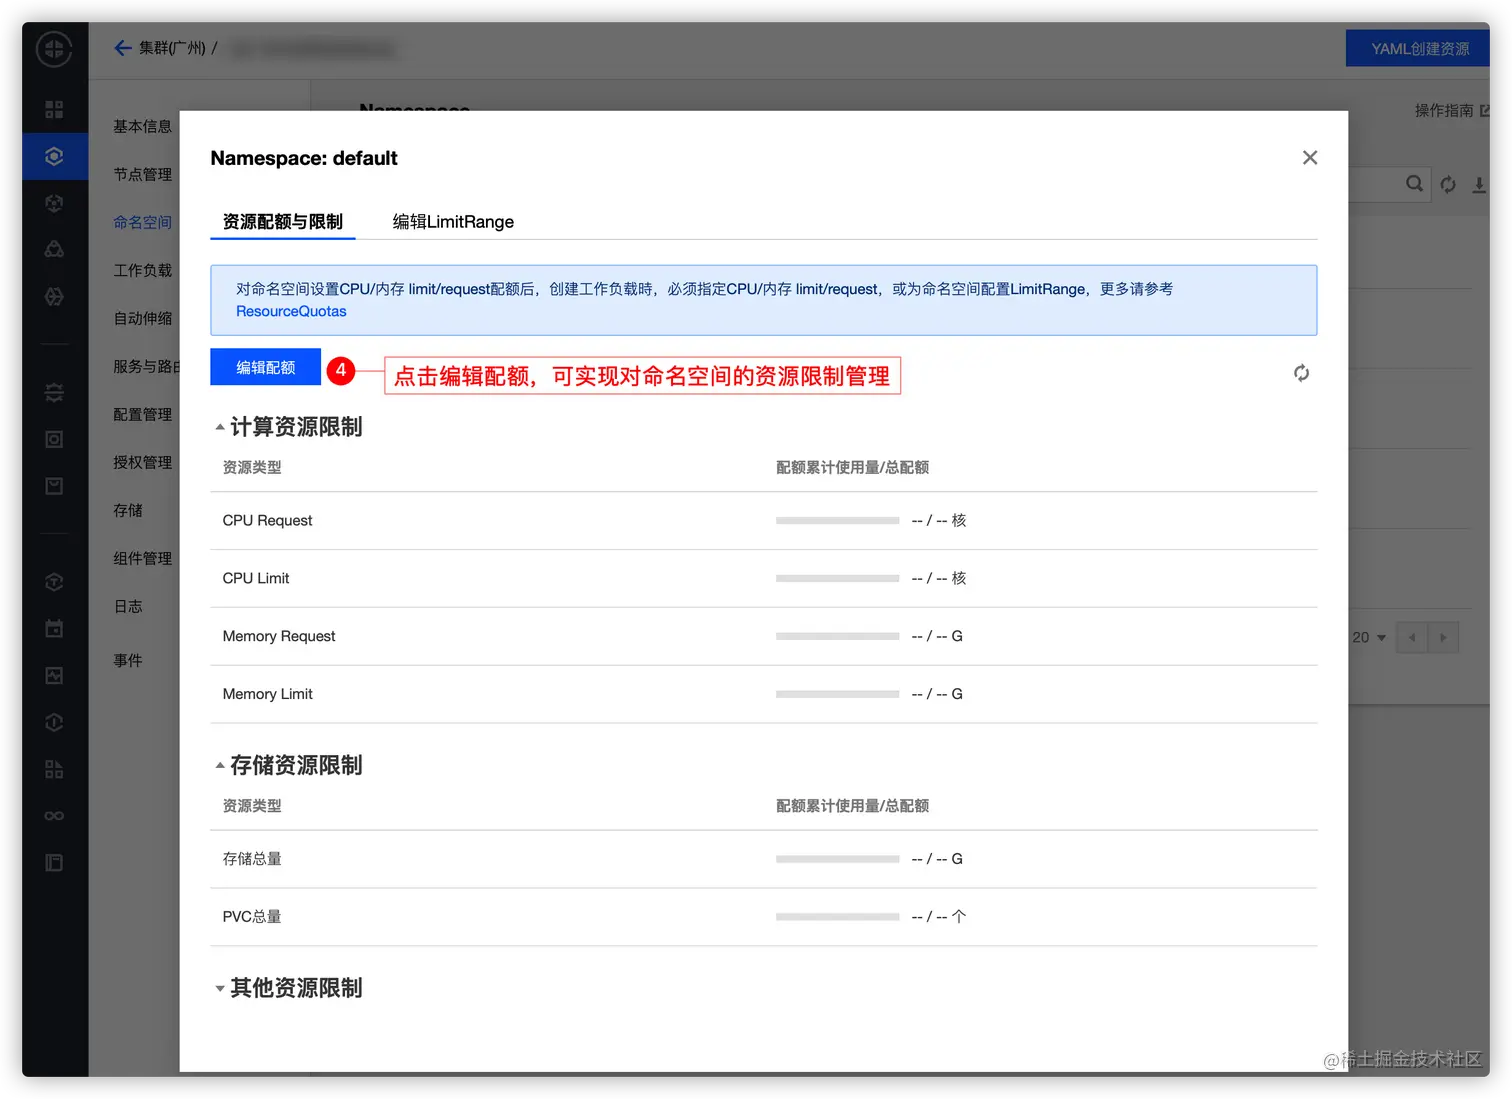Click the YAML创建资源 button
Image resolution: width=1512 pixels, height=1099 pixels.
click(x=1419, y=48)
